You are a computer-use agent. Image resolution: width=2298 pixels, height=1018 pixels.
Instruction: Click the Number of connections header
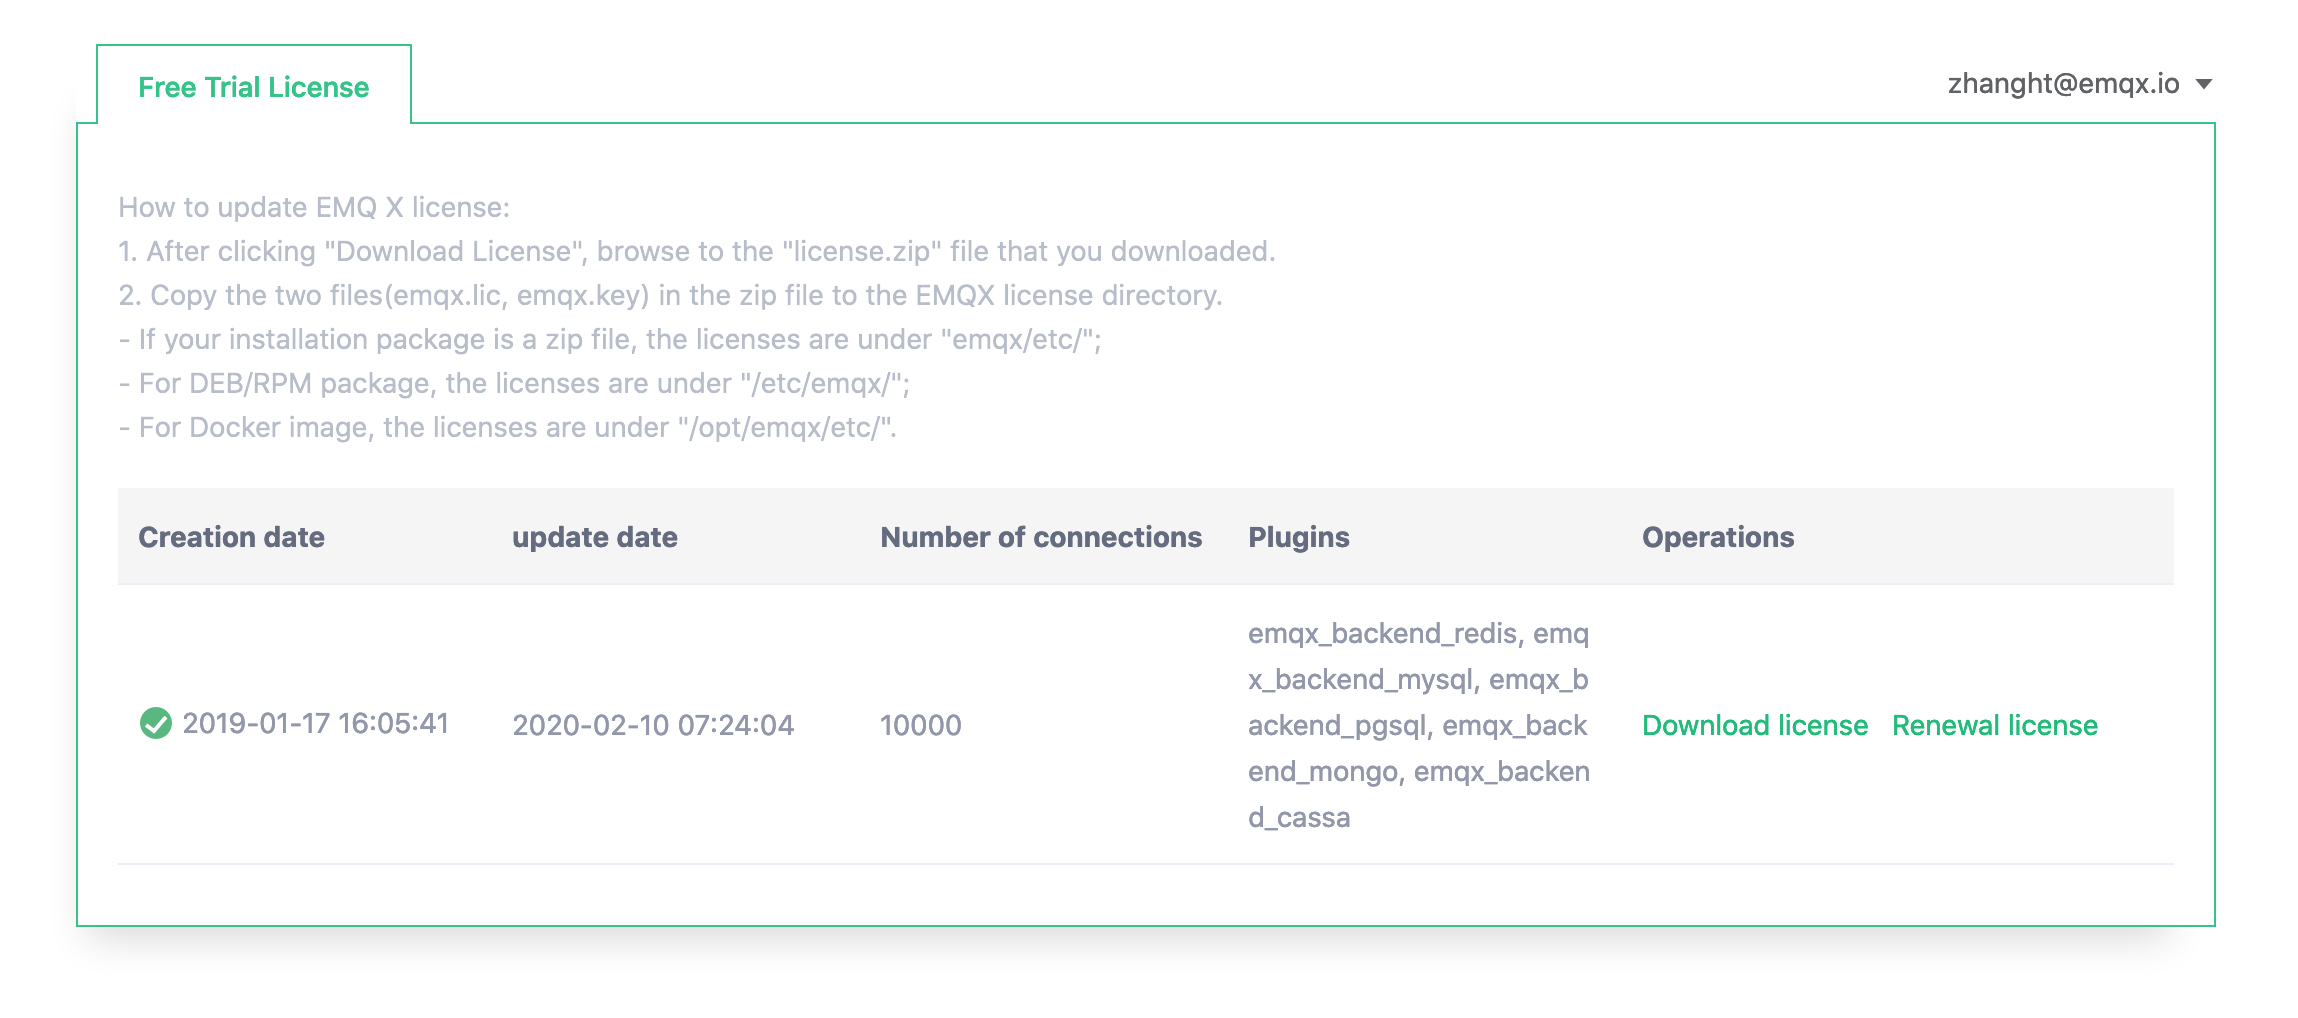click(1040, 537)
